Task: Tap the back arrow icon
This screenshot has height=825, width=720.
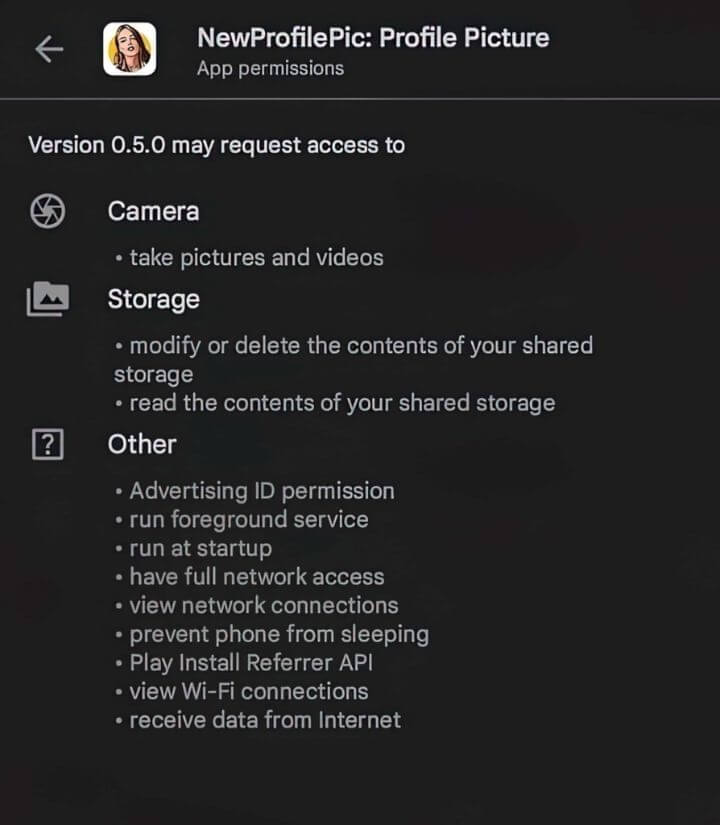Action: [49, 50]
